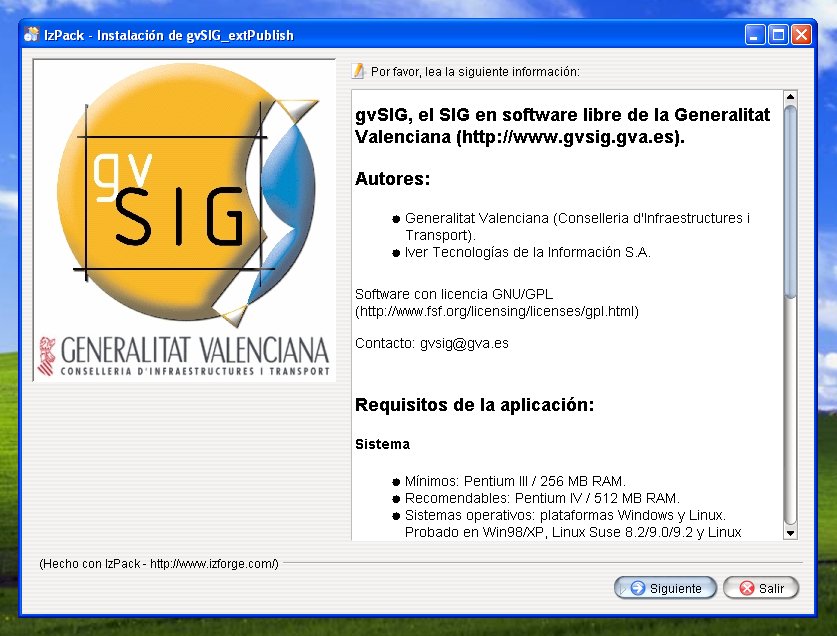Maximize the IzPack installer window

point(778,35)
